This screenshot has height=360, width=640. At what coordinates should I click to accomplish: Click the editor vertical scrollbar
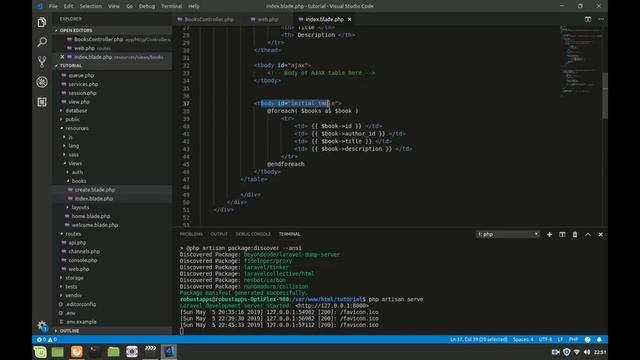coord(605,96)
